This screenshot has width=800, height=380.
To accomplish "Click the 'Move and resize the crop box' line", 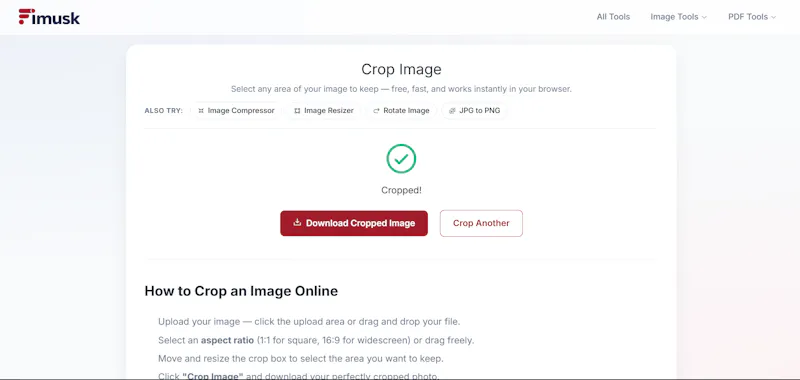I will pyautogui.click(x=301, y=359).
